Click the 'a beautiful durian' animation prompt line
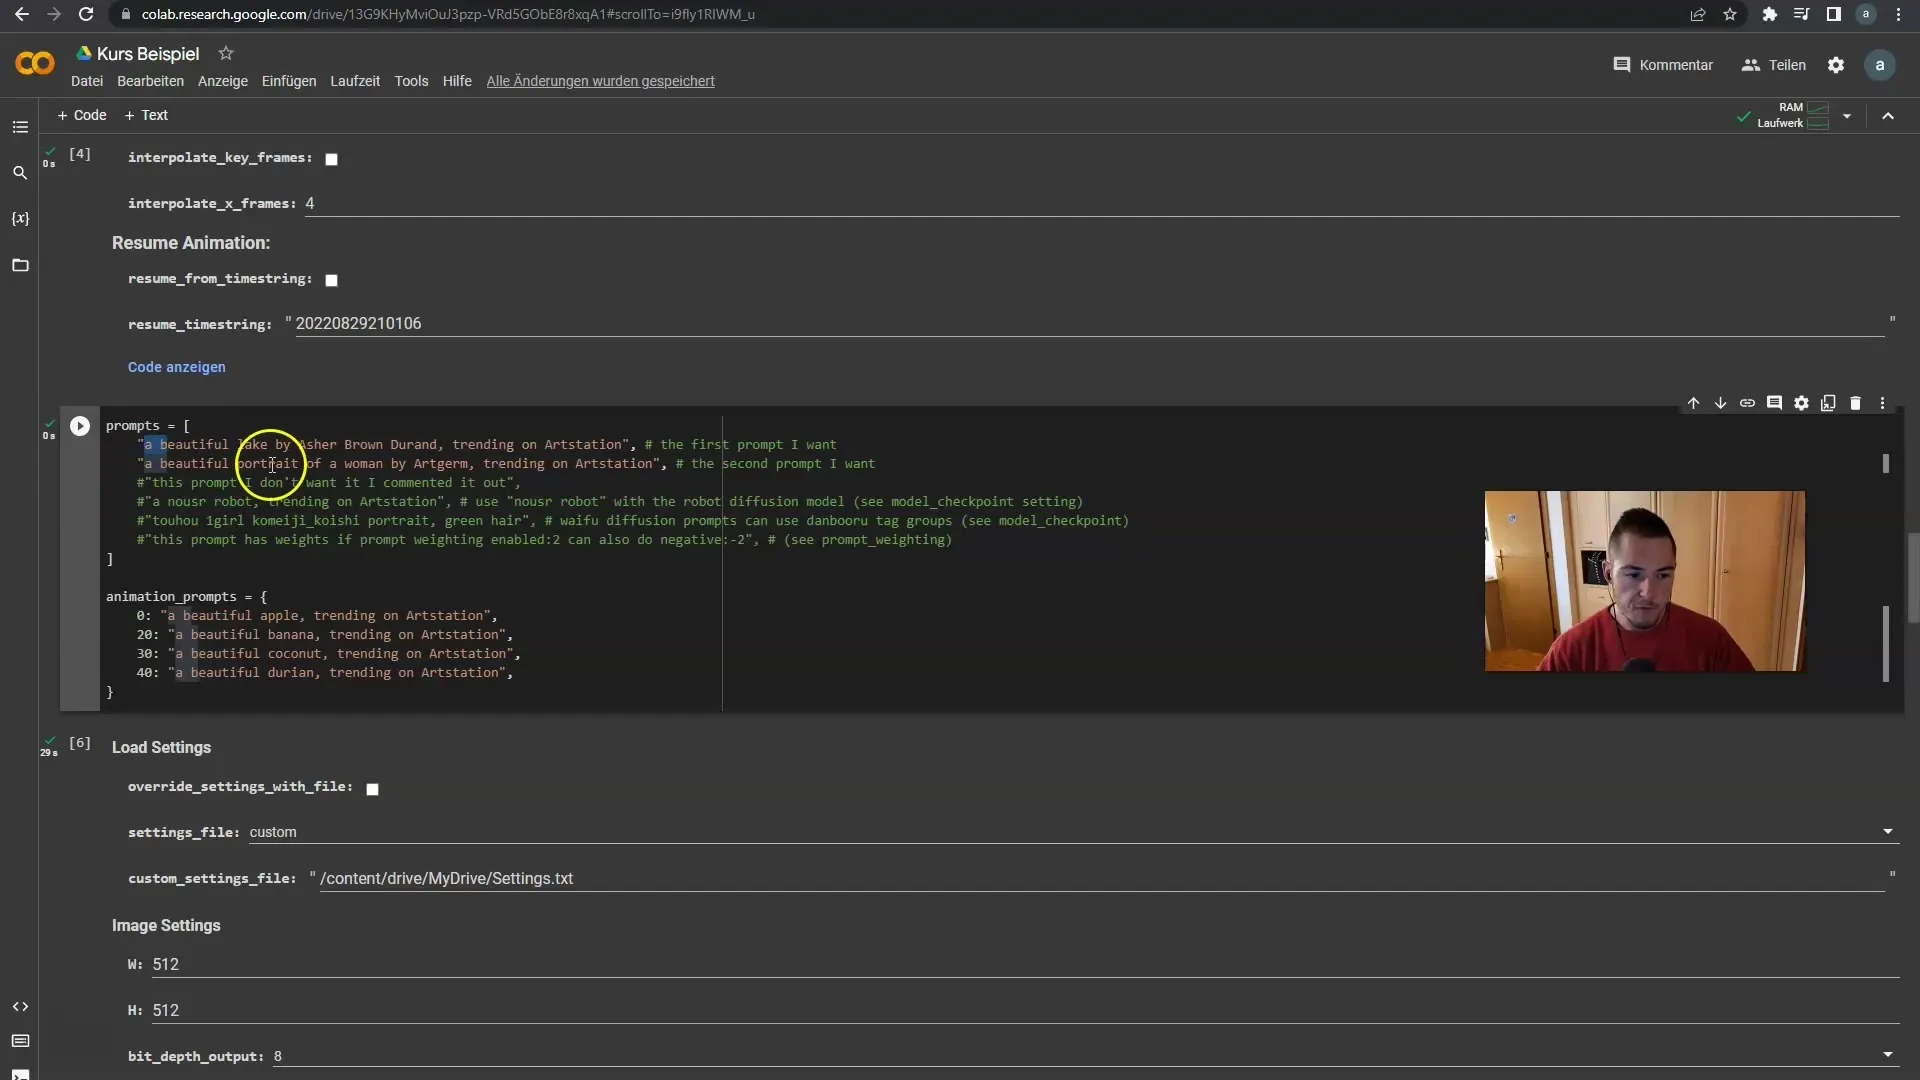 (x=325, y=673)
